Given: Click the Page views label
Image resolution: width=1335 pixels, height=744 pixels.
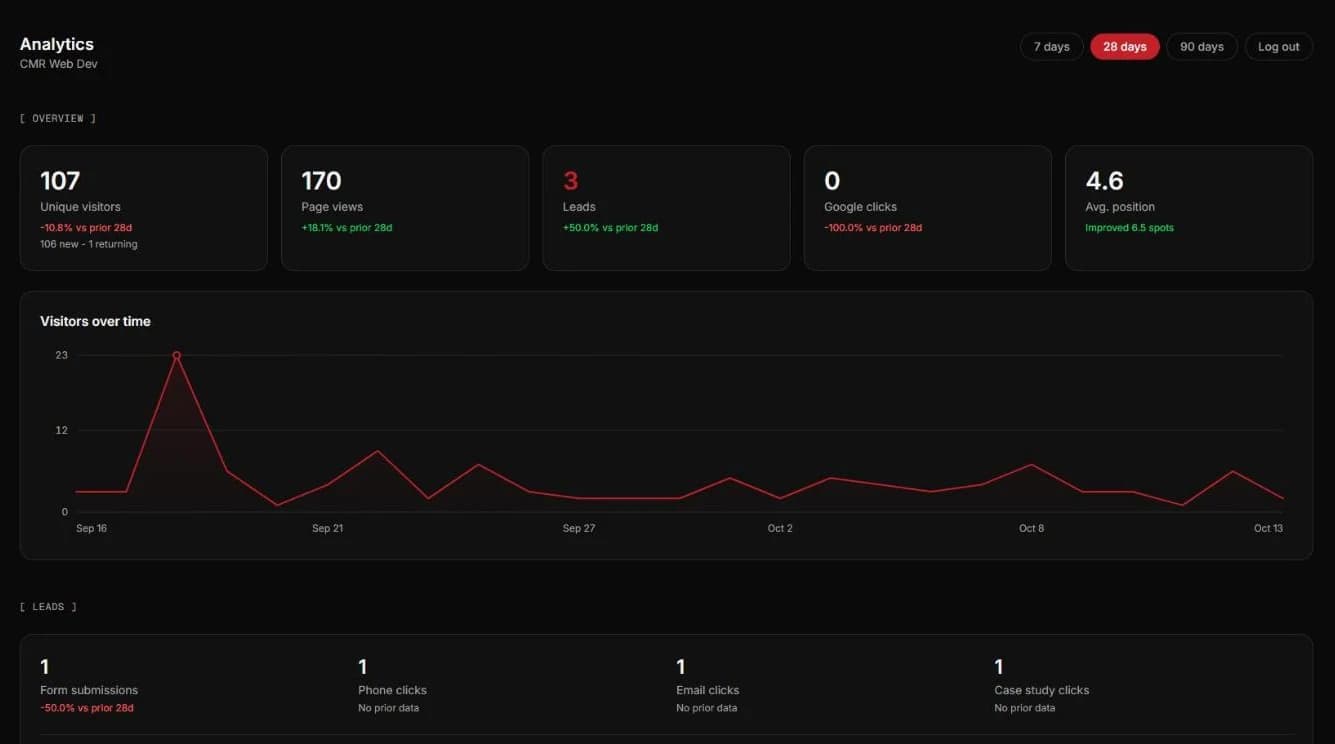Looking at the screenshot, I should click(x=332, y=207).
